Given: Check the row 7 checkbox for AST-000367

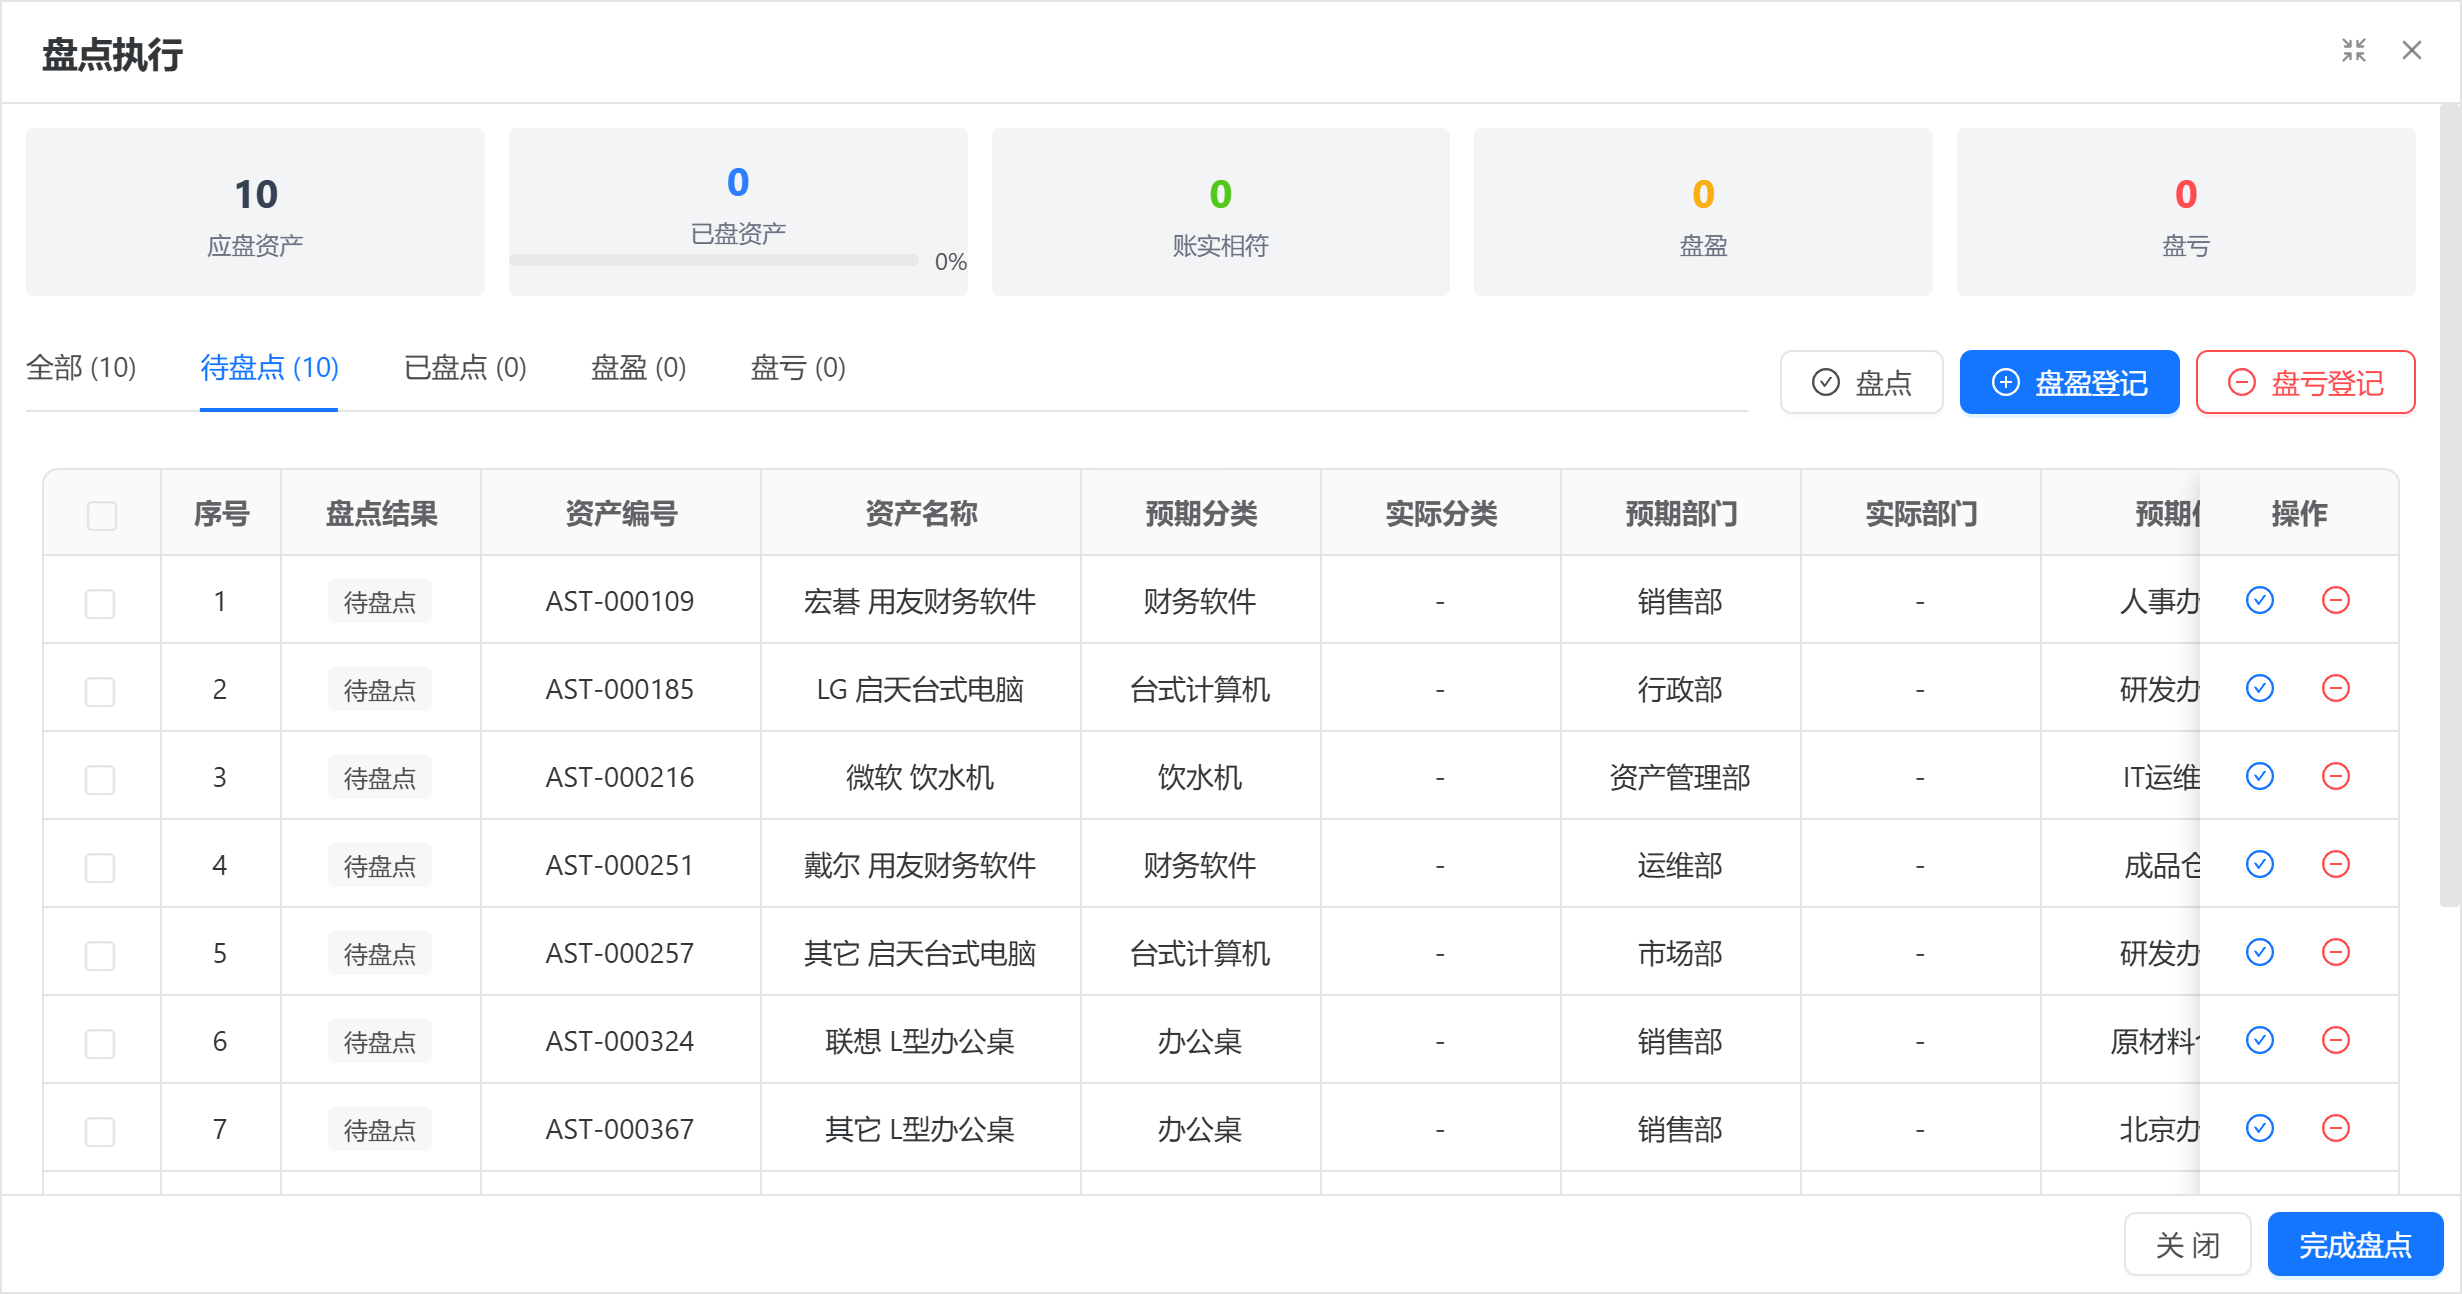Looking at the screenshot, I should click(100, 1131).
